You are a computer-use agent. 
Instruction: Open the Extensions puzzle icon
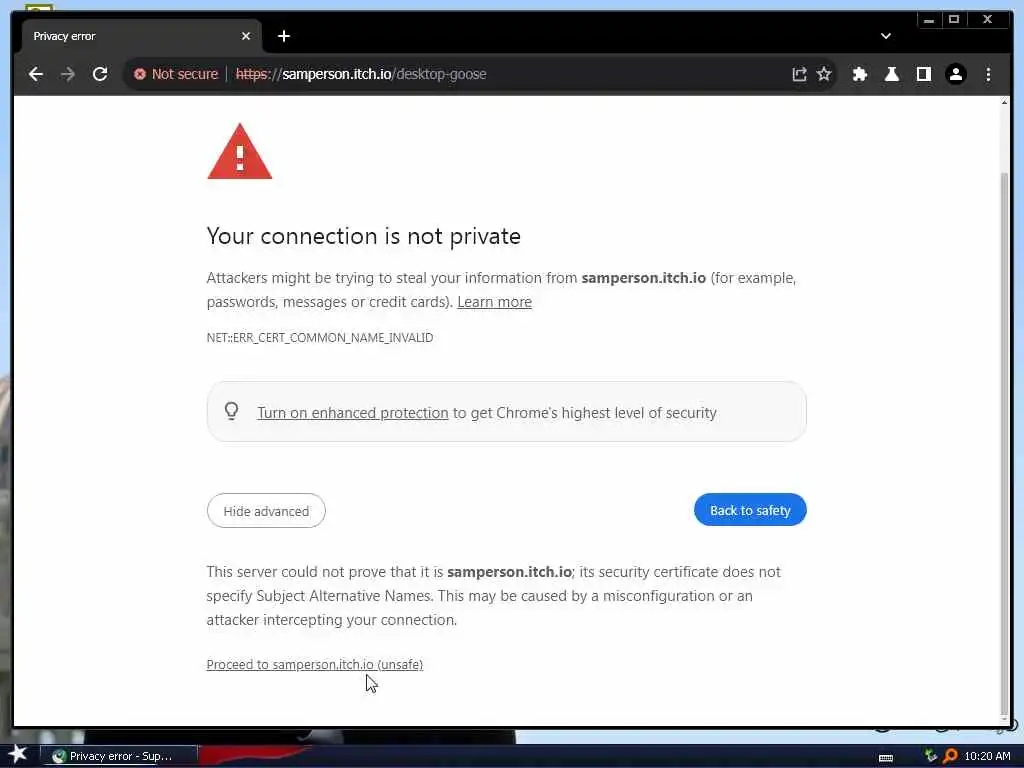coord(860,74)
